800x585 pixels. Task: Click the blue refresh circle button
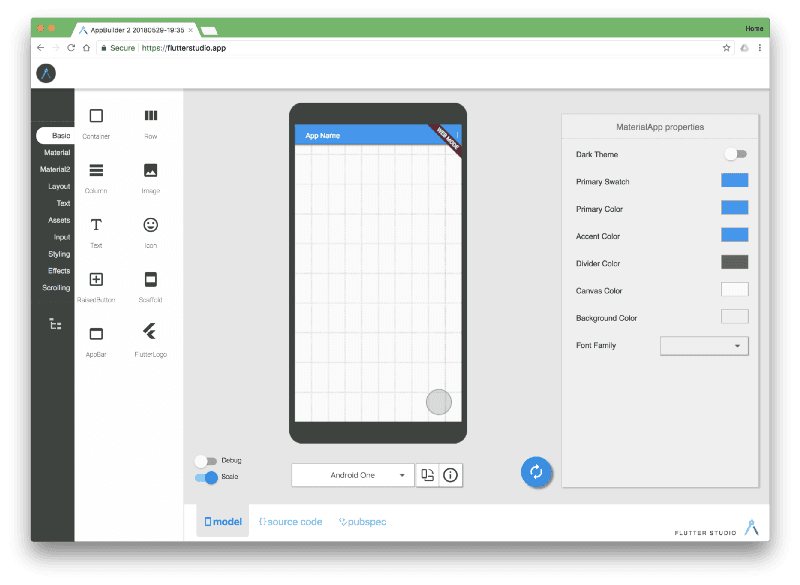pyautogui.click(x=537, y=472)
